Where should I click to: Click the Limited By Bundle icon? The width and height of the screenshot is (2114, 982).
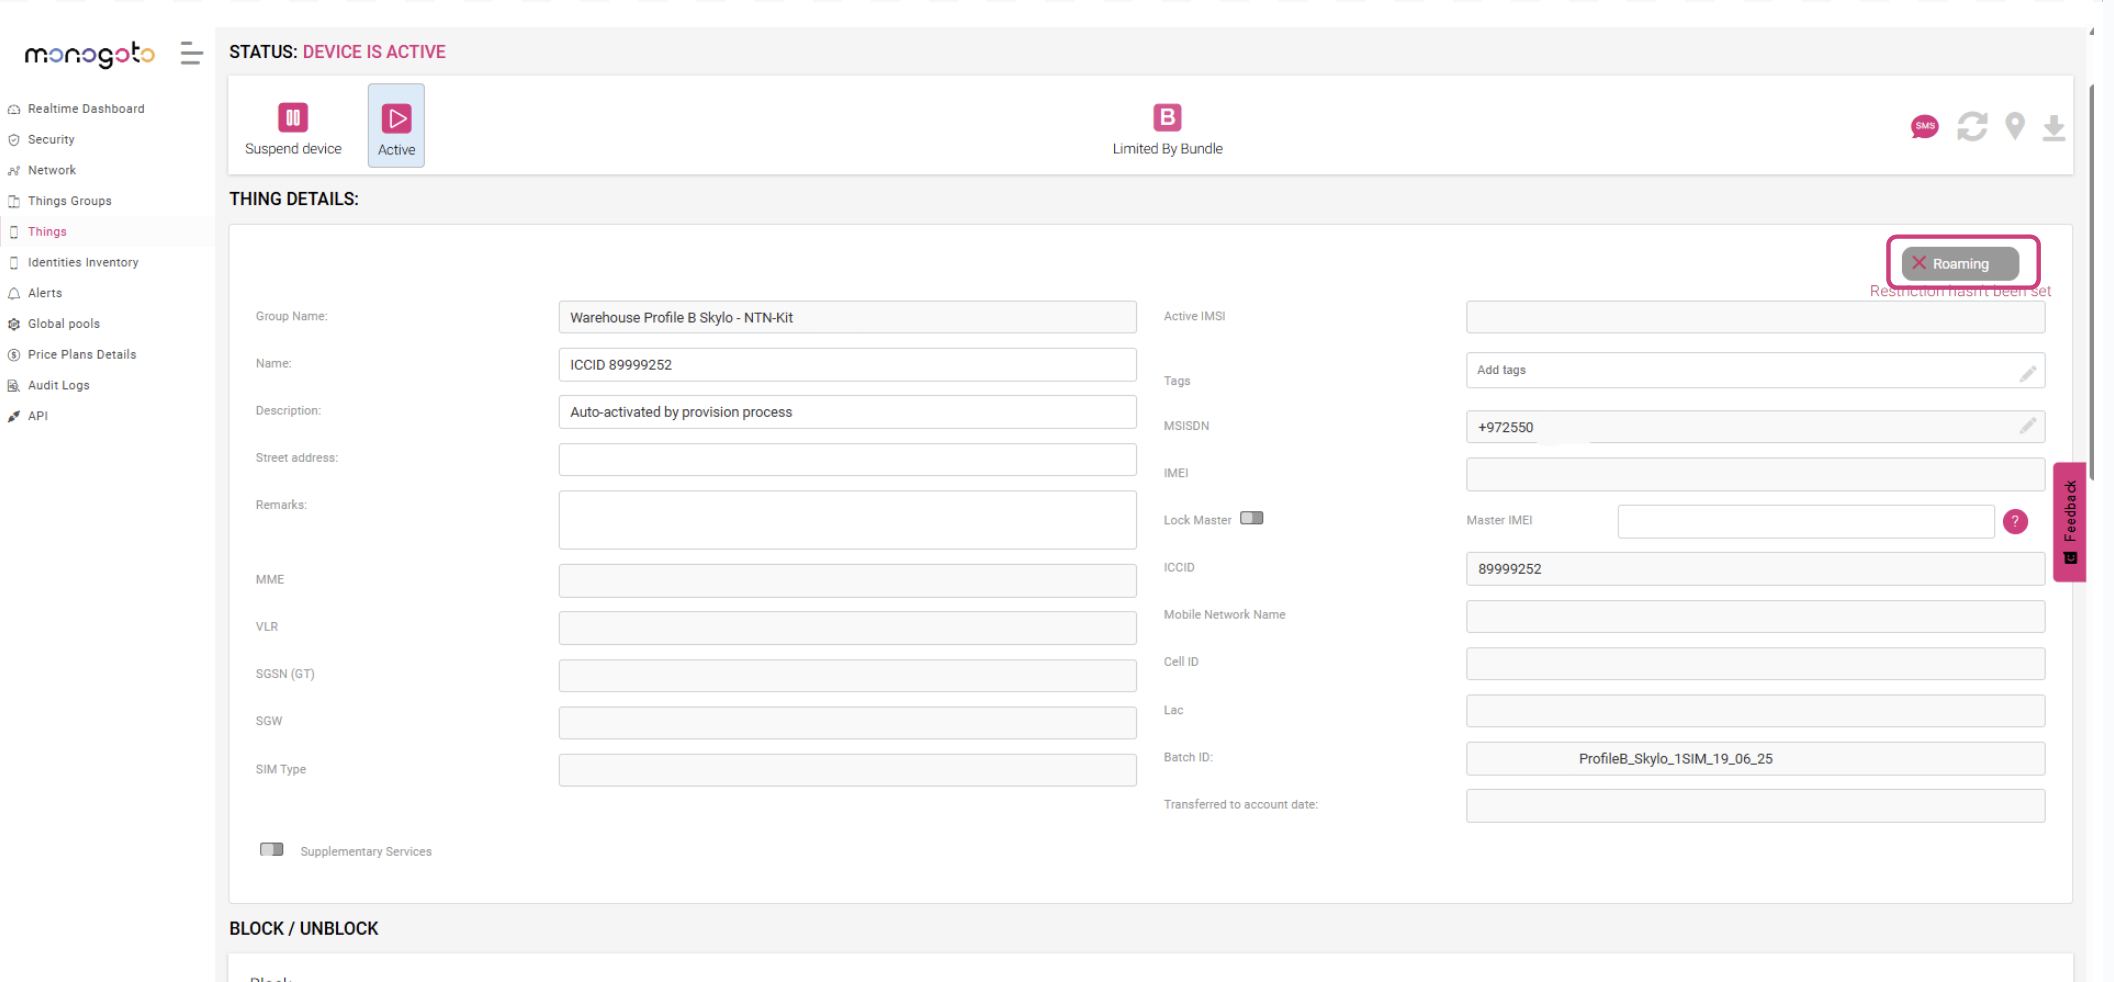pyautogui.click(x=1166, y=117)
